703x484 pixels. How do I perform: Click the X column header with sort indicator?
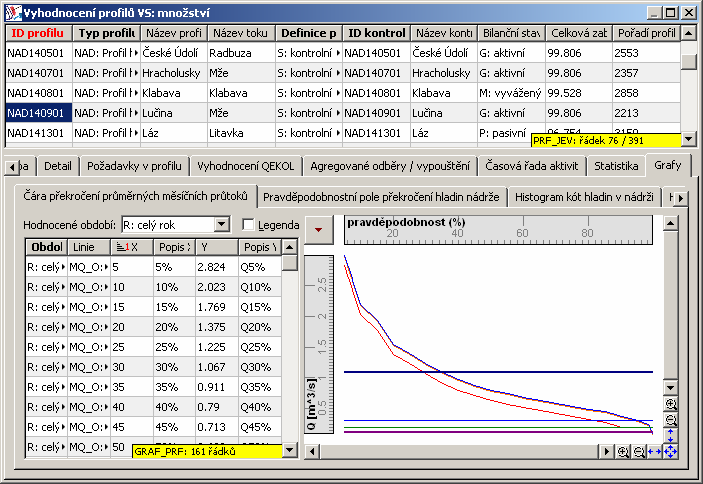132,247
